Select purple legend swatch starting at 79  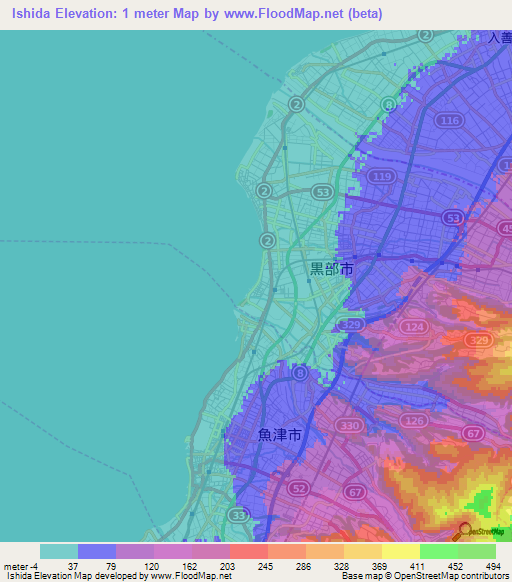(x=135, y=551)
